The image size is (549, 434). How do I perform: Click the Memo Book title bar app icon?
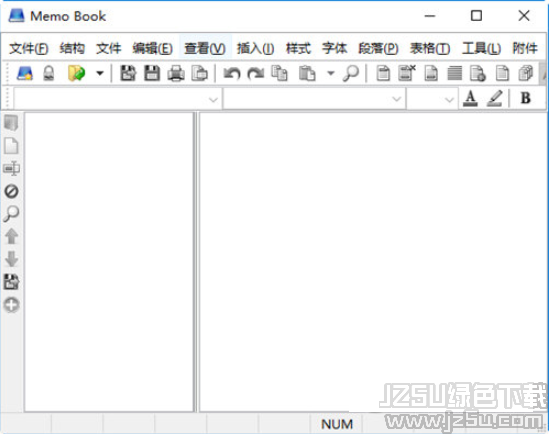pos(16,16)
